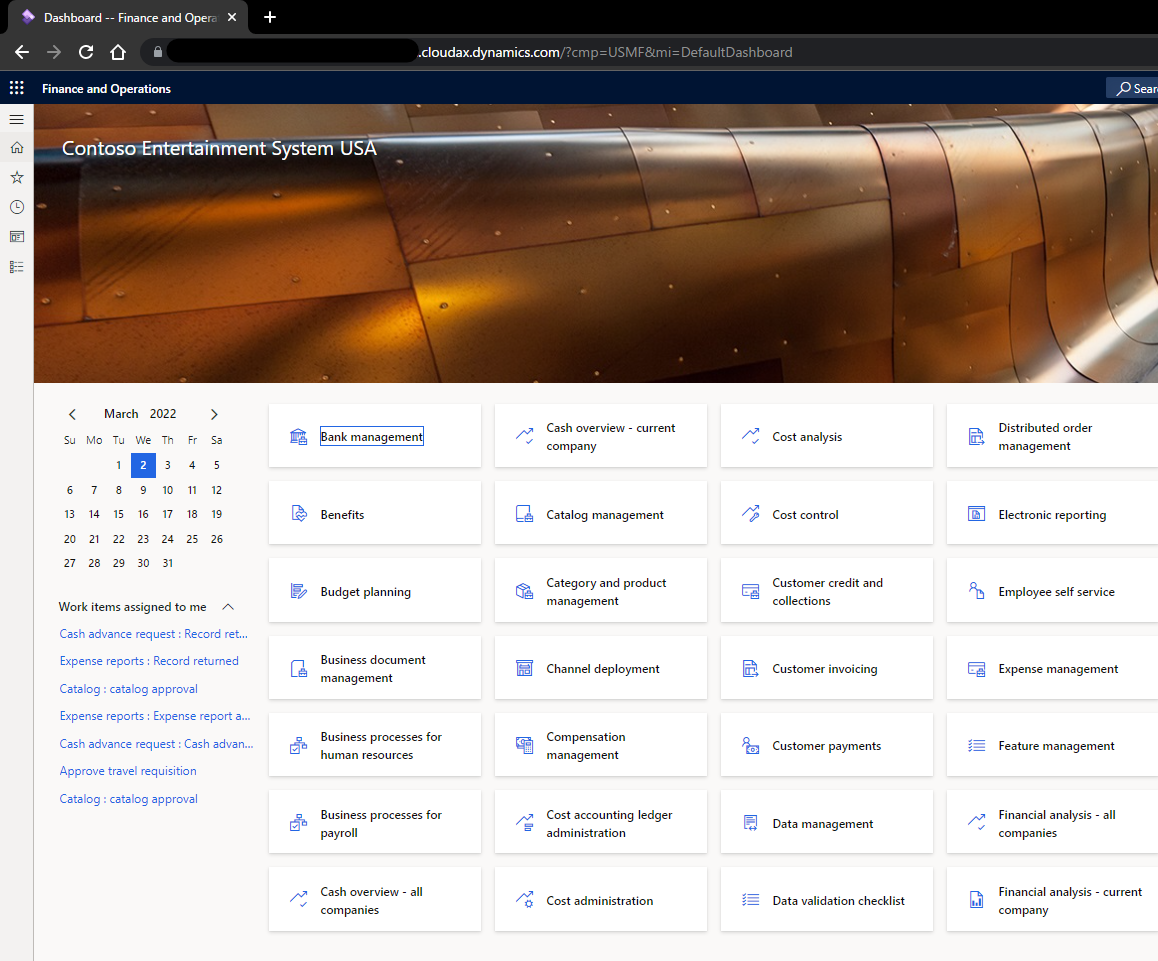Viewport: 1158px width, 961px height.
Task: Open Expense reports : Record returned link
Action: (149, 660)
